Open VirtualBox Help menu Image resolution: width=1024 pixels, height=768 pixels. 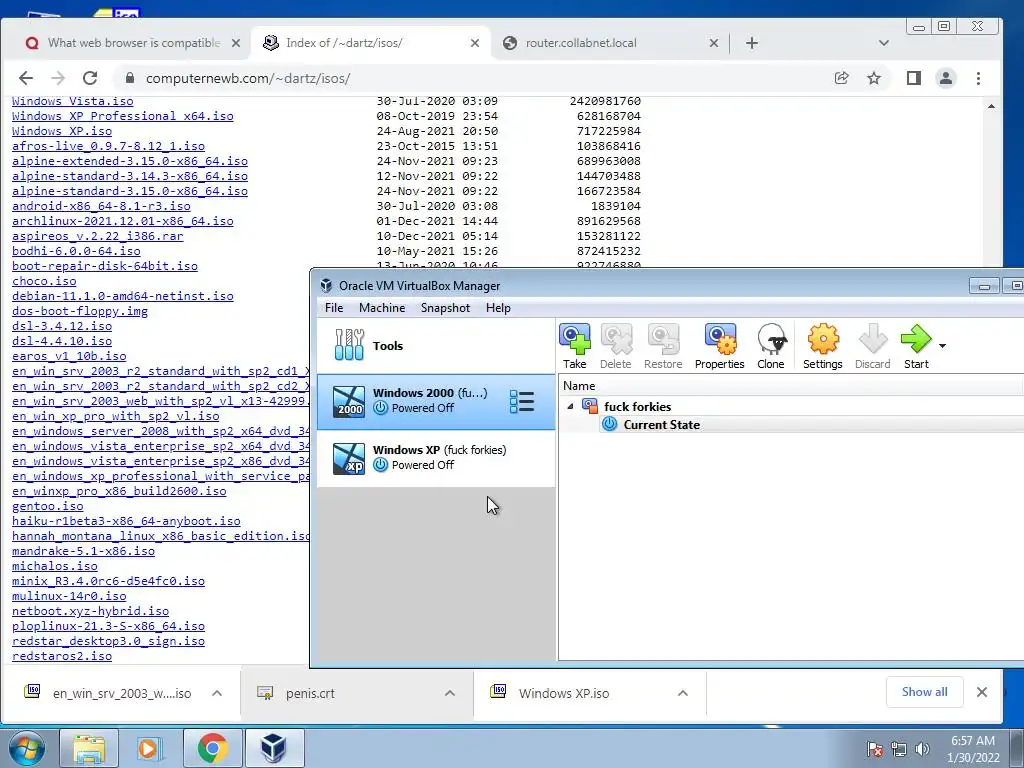click(498, 308)
